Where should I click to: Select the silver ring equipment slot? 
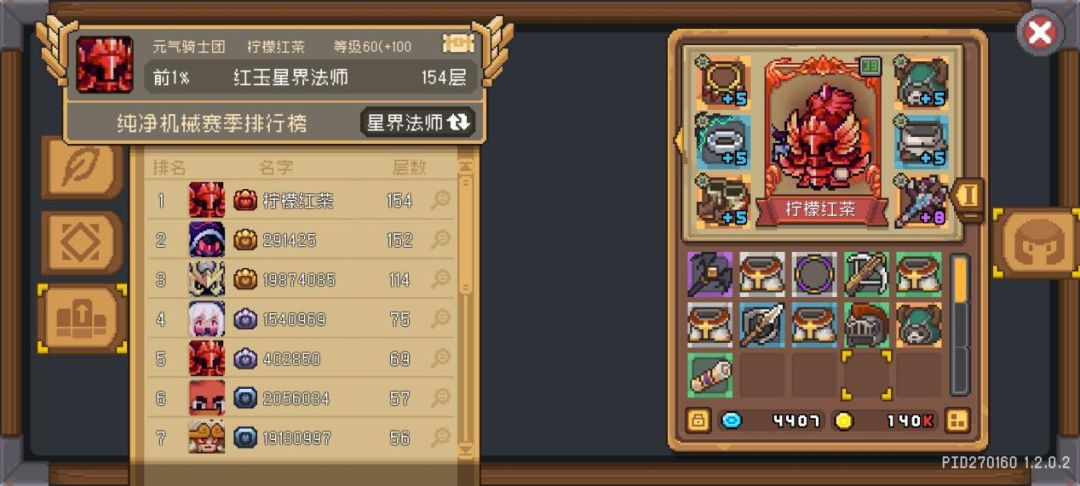pos(723,141)
